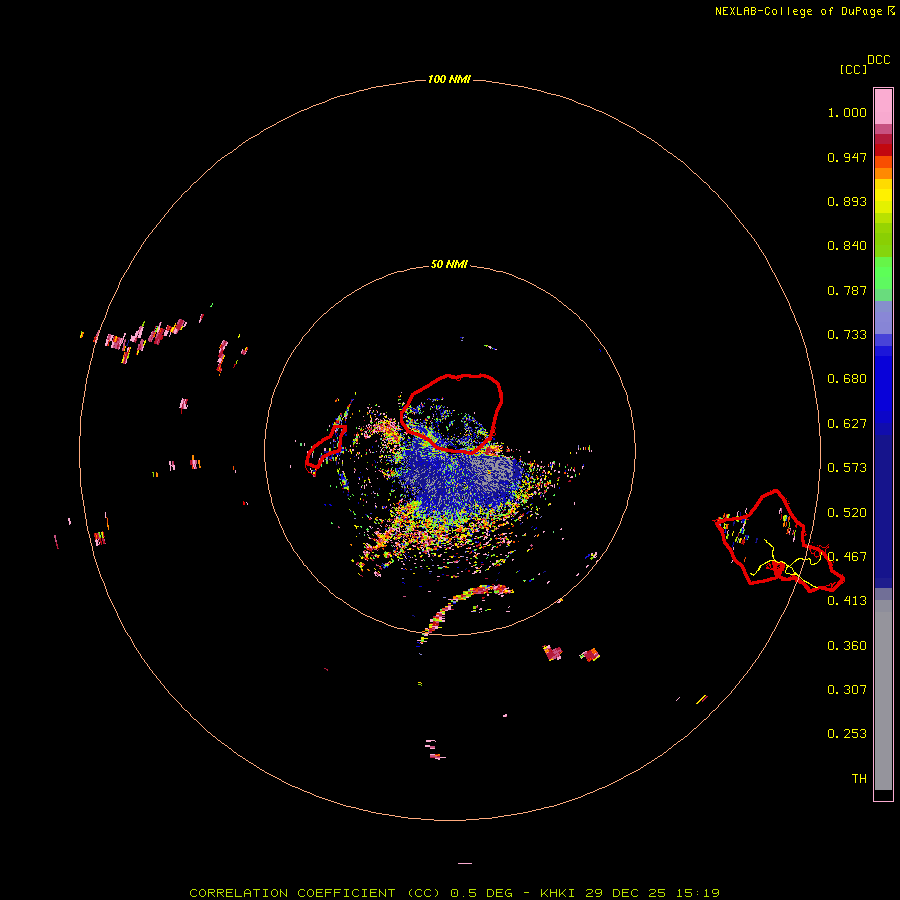Viewport: 900px width, 900px height.
Task: Click the 0.680 scale label
Action: coord(847,379)
